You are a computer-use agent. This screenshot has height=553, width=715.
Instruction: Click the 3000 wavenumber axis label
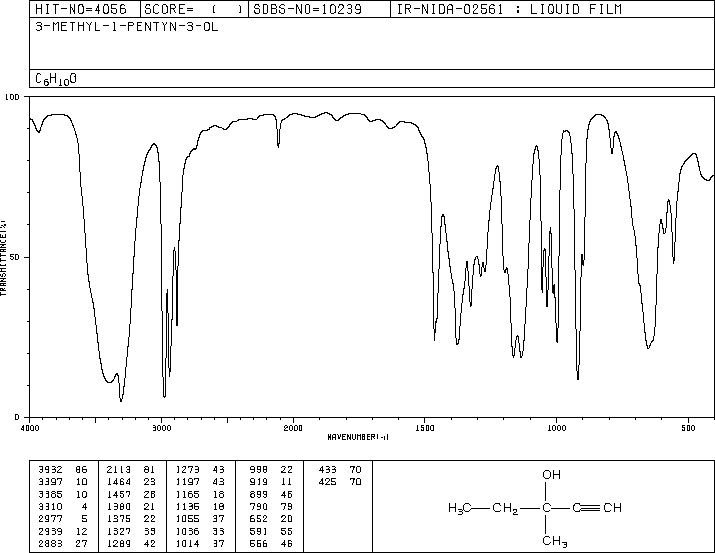coord(162,428)
